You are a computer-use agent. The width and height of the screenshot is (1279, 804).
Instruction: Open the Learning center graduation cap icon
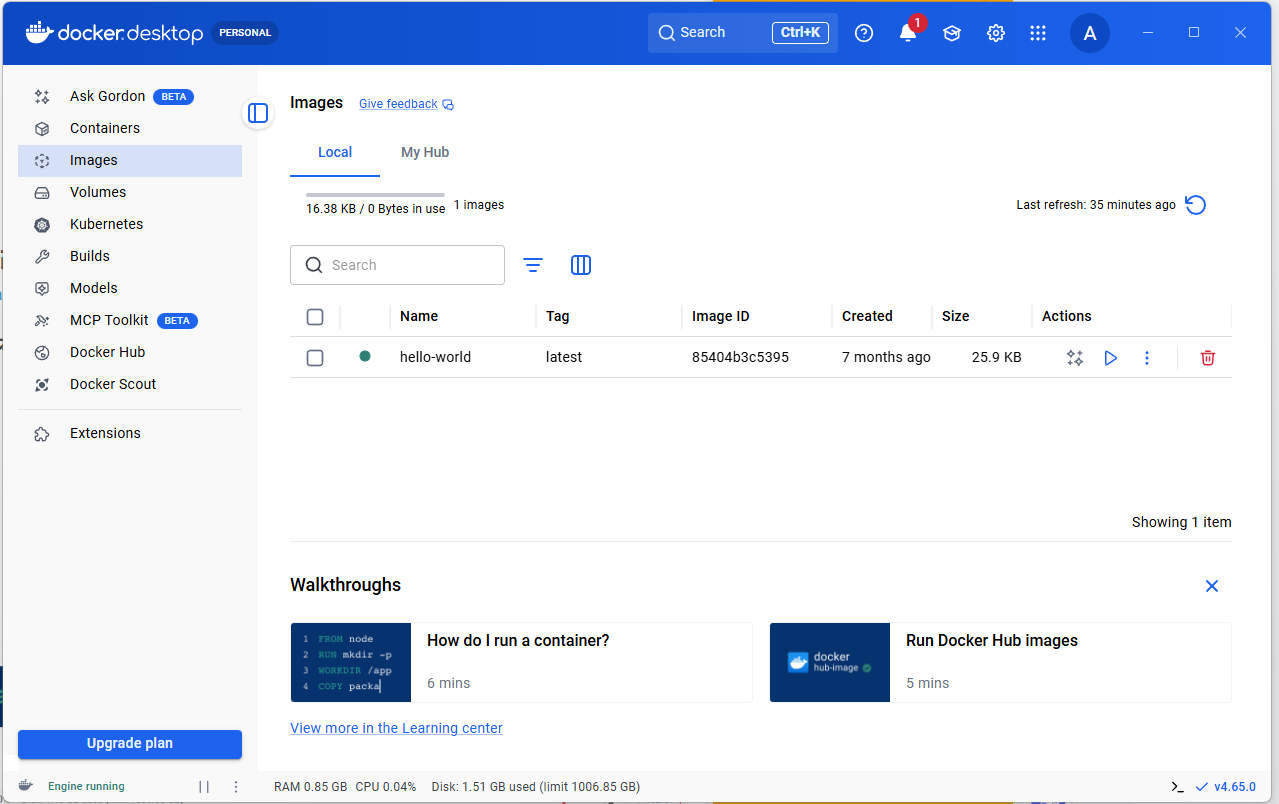tap(951, 33)
